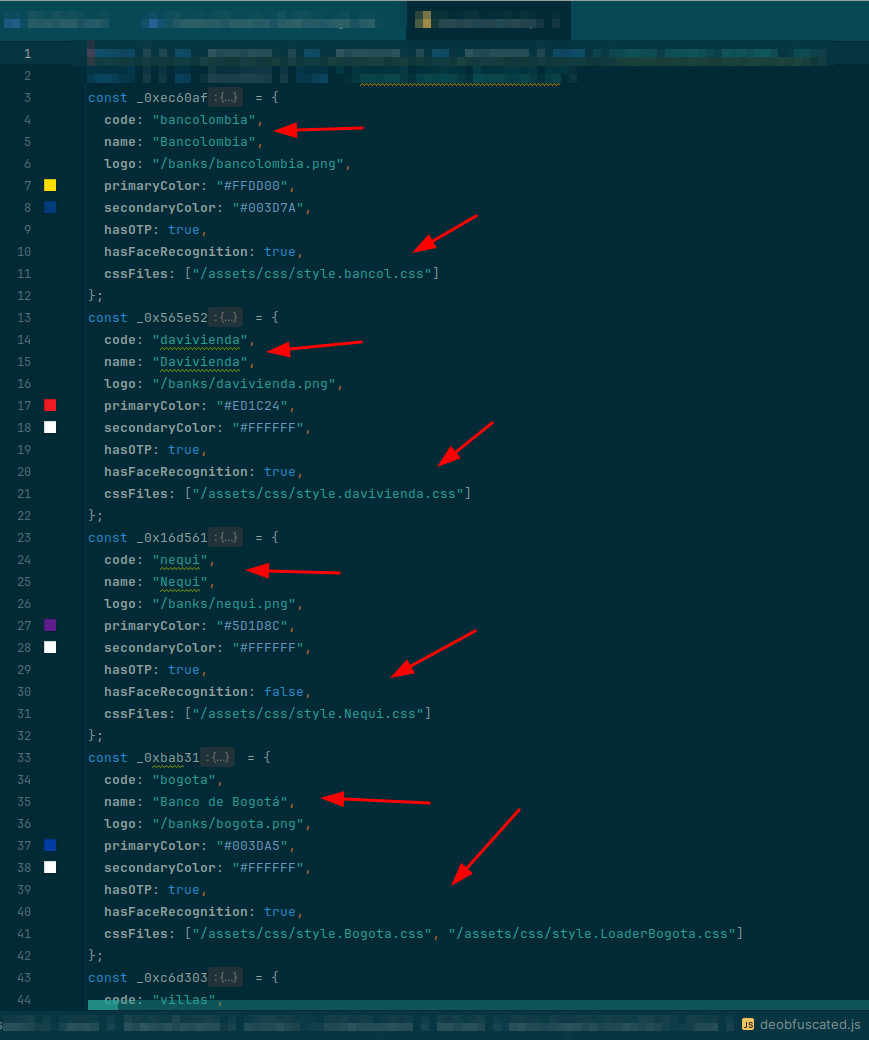
Task: Click line number 1 in the gutter
Action: coord(27,54)
